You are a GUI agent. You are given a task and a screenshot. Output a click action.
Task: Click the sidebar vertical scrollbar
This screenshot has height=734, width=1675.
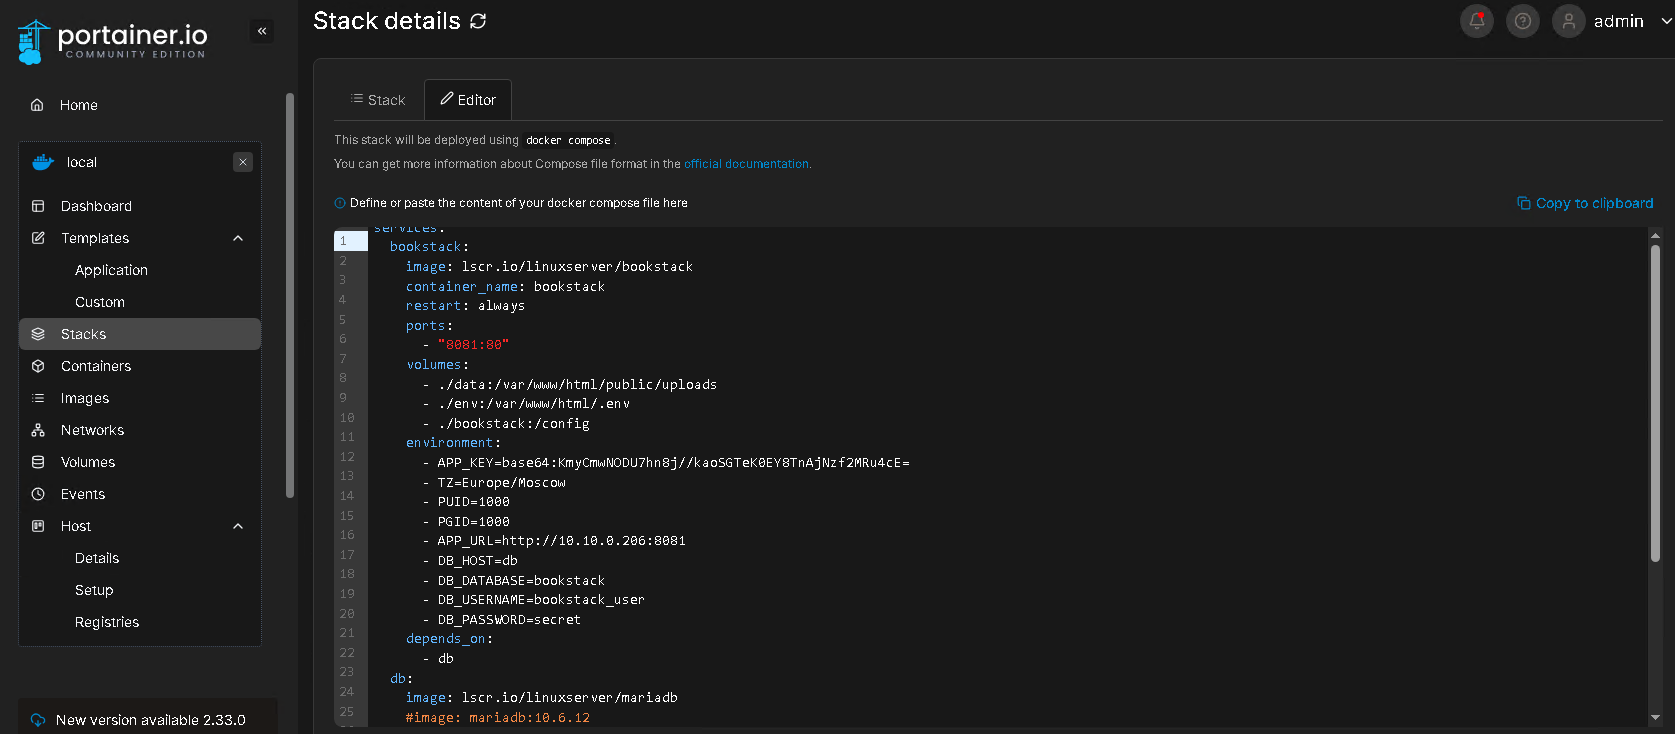point(290,295)
